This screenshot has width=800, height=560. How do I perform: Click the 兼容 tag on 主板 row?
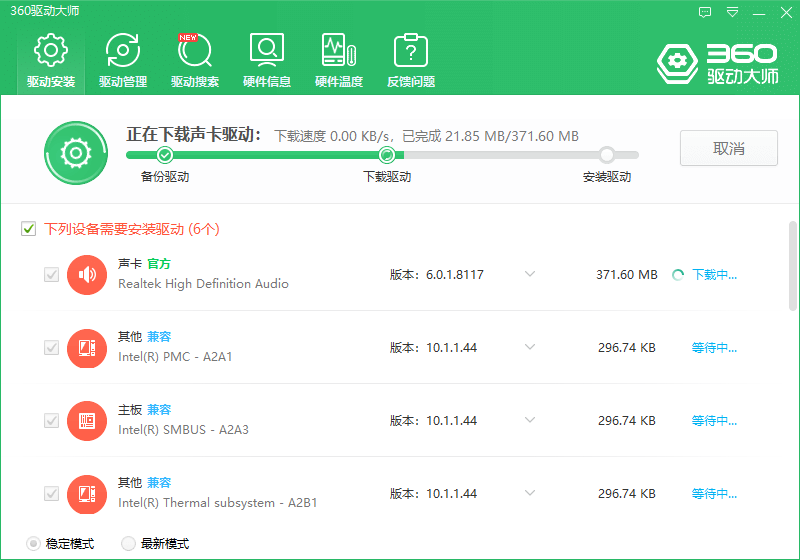click(159, 410)
